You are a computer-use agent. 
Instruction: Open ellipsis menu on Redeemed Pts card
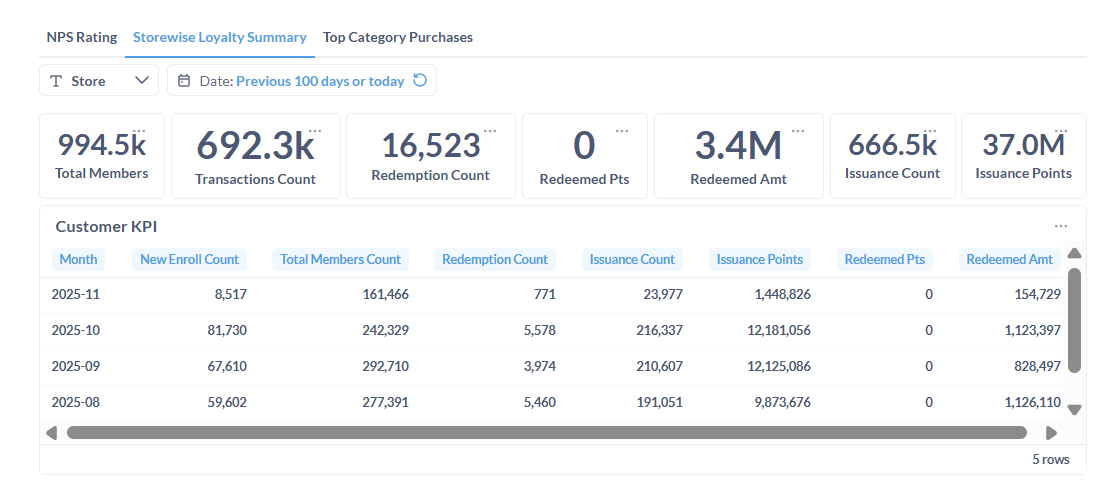click(x=622, y=130)
